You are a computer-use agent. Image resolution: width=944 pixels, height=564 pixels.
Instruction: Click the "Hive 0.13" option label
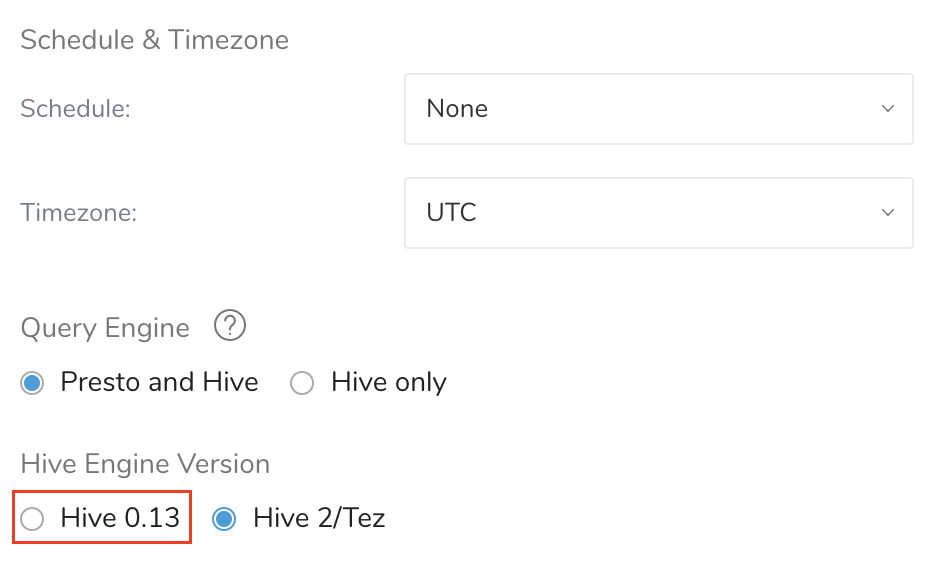pos(120,518)
